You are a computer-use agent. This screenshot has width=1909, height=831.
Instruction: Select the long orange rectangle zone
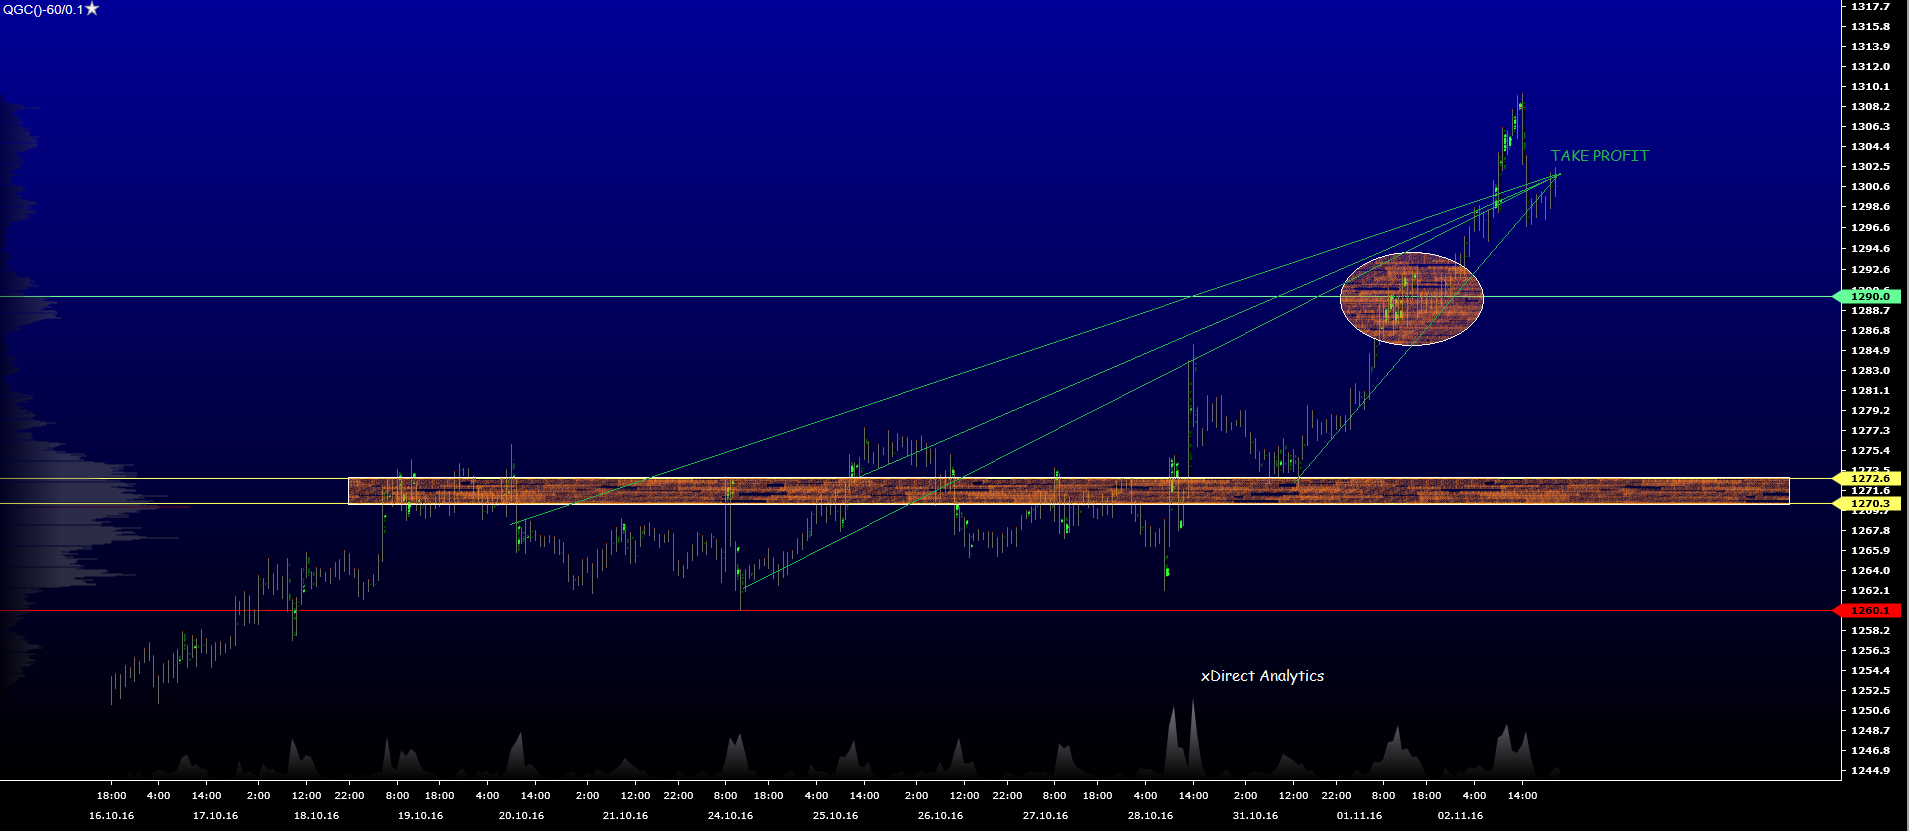point(1068,491)
